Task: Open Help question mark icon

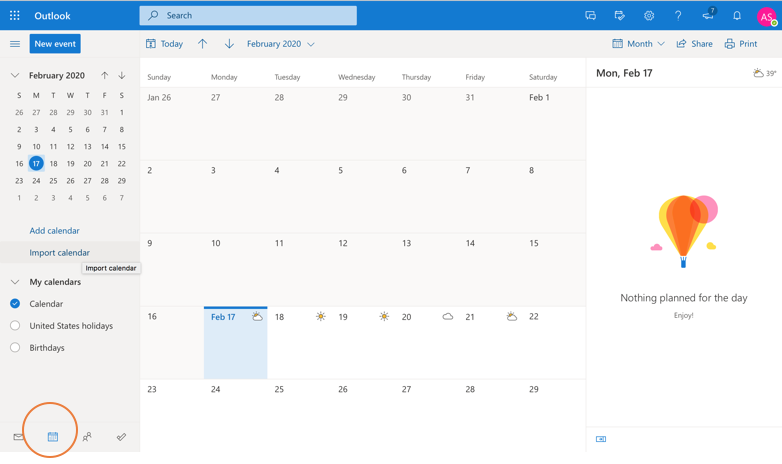Action: (678, 15)
